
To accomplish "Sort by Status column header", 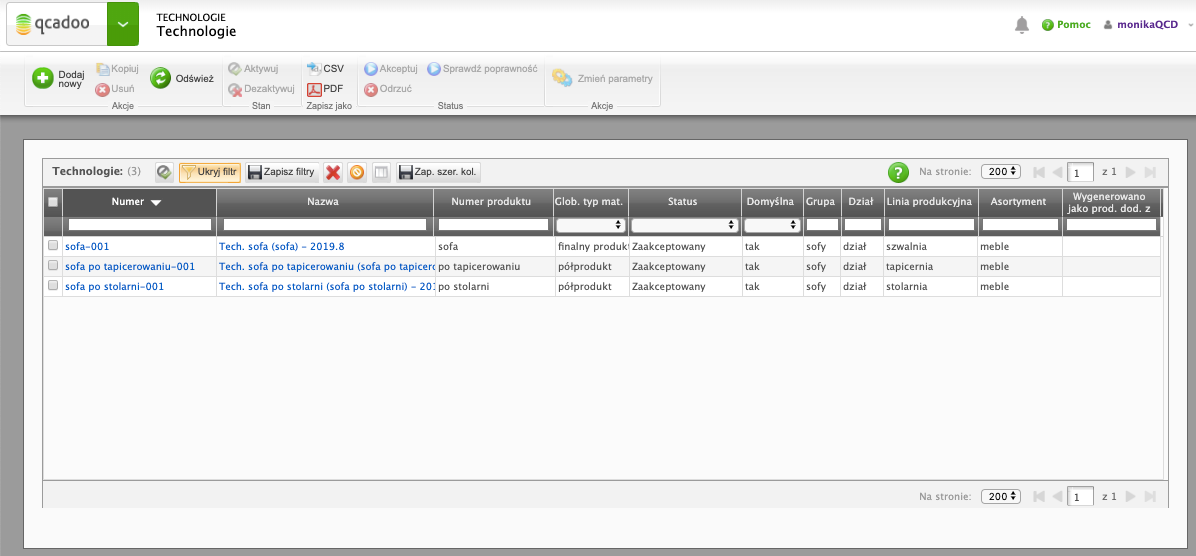I will pyautogui.click(x=683, y=202).
